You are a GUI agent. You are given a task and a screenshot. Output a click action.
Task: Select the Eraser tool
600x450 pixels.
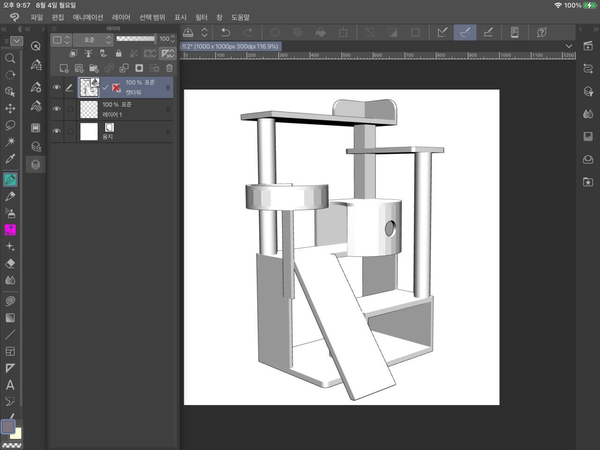click(10, 263)
